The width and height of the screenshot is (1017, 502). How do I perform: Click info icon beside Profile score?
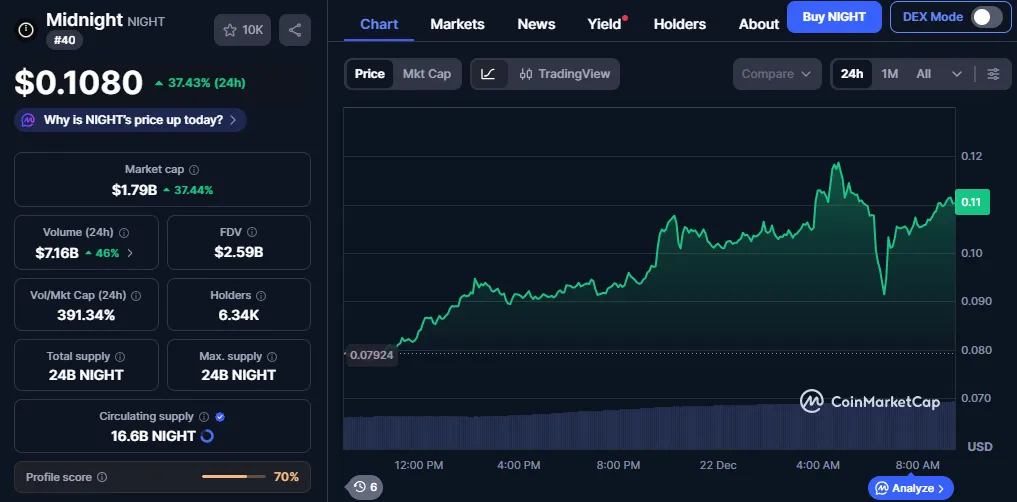pyautogui.click(x=102, y=477)
